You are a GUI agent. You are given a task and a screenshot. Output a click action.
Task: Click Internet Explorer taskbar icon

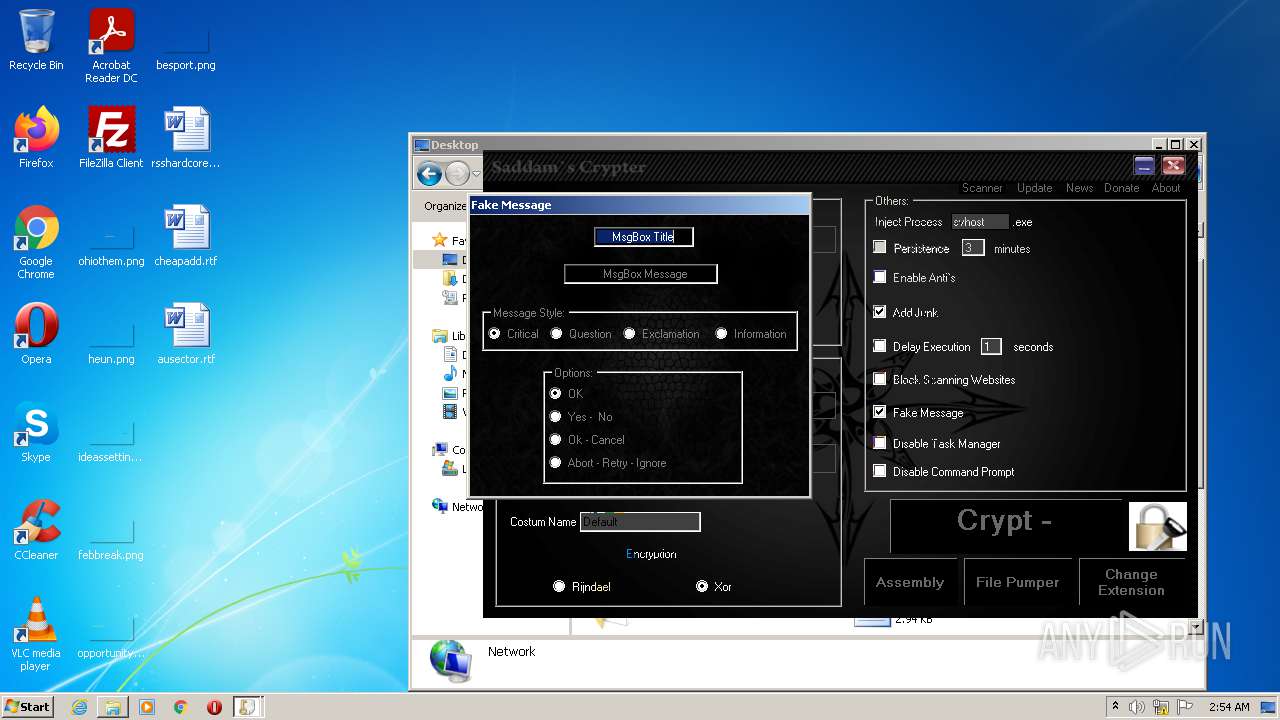coord(79,707)
